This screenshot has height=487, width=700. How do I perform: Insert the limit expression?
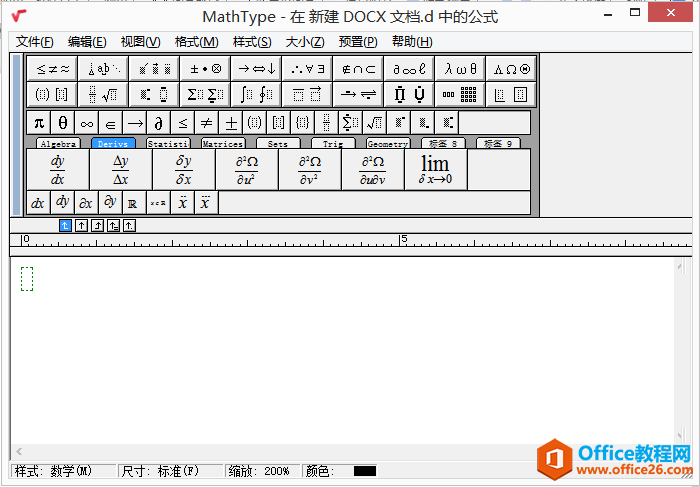click(435, 170)
